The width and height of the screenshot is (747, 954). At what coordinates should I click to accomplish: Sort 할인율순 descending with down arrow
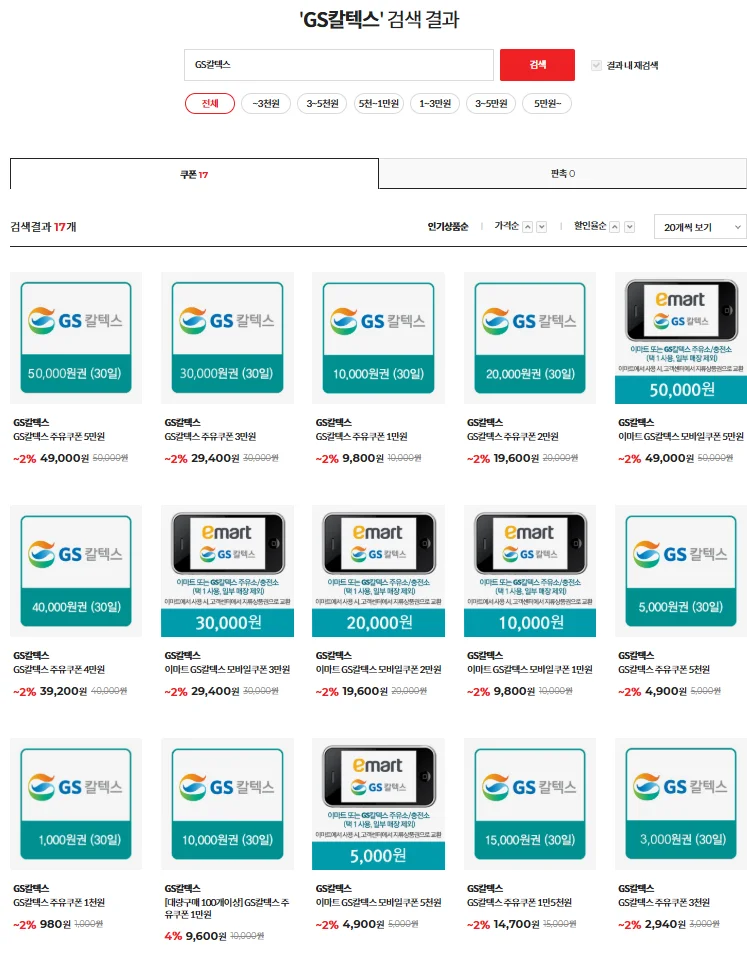point(630,227)
